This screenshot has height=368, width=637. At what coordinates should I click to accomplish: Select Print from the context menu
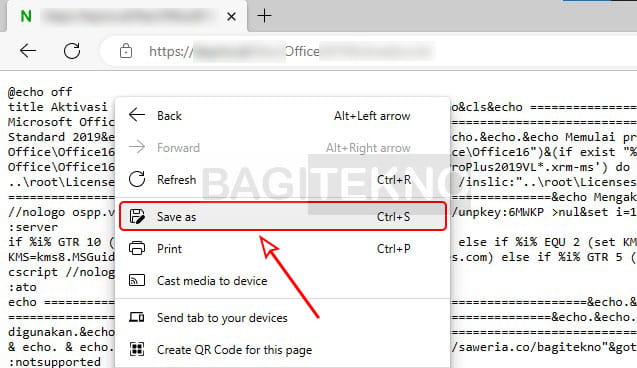[283, 249]
